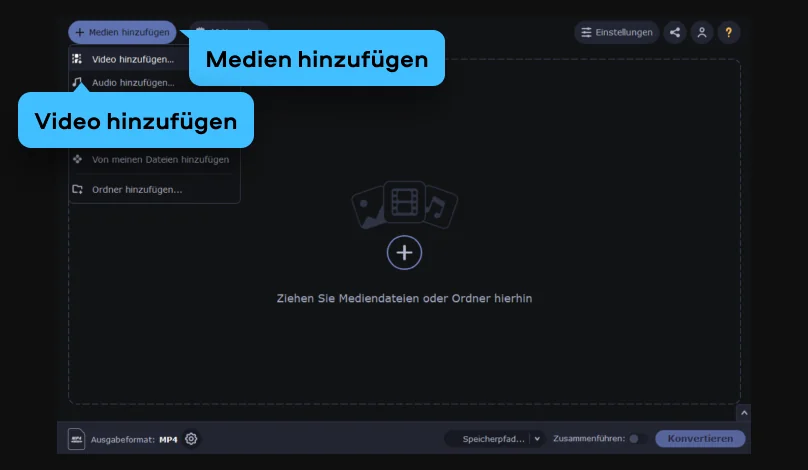Click the Ausgabeformat: MP4 label
This screenshot has height=470, width=808.
pos(134,440)
